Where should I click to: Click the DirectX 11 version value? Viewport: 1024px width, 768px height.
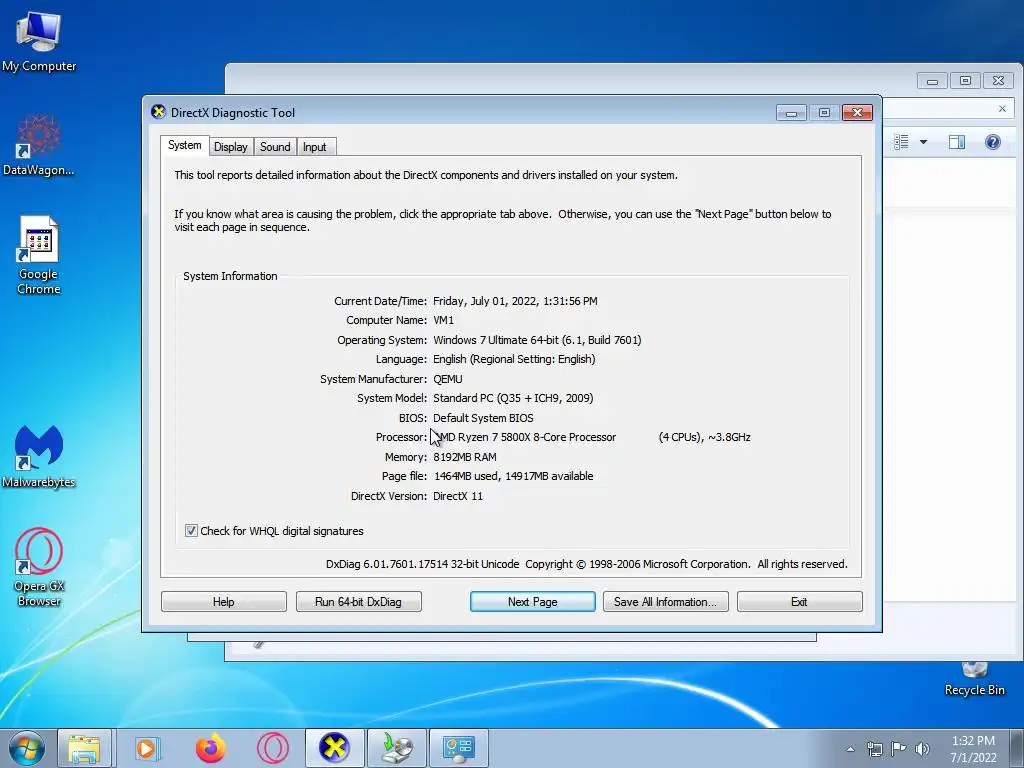tap(458, 496)
